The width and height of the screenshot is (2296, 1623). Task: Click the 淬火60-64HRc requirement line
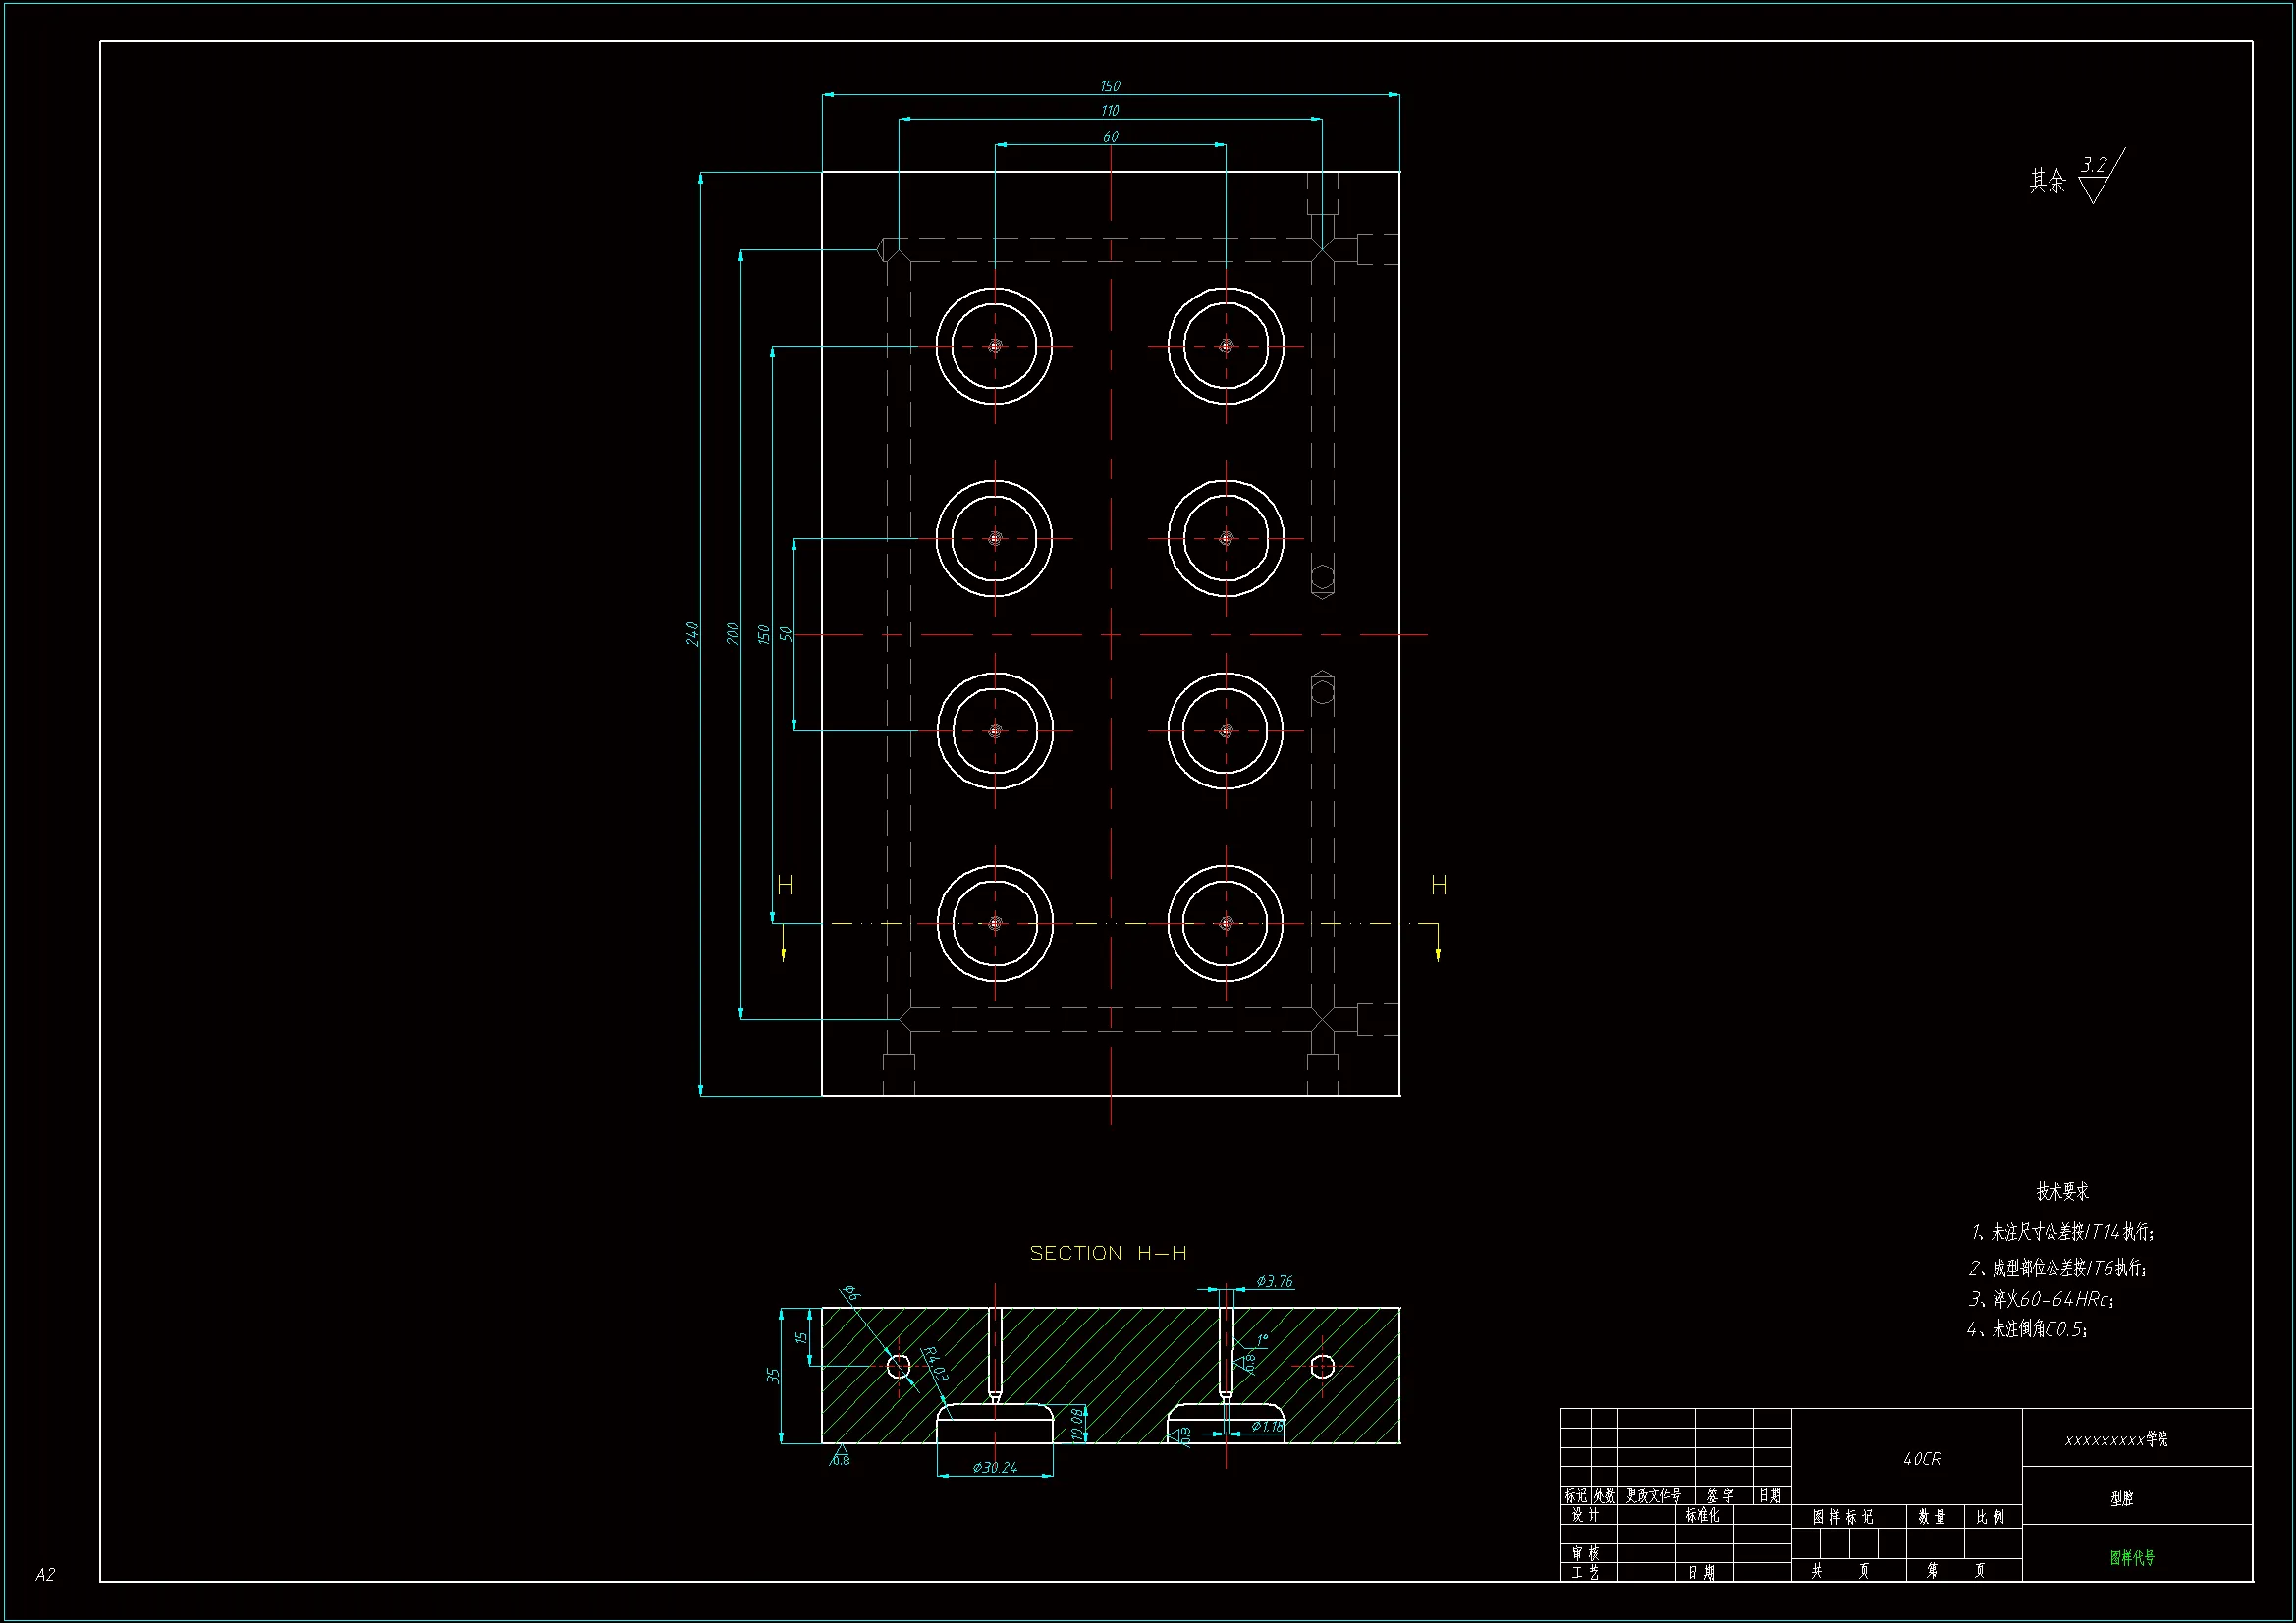tap(2041, 1299)
